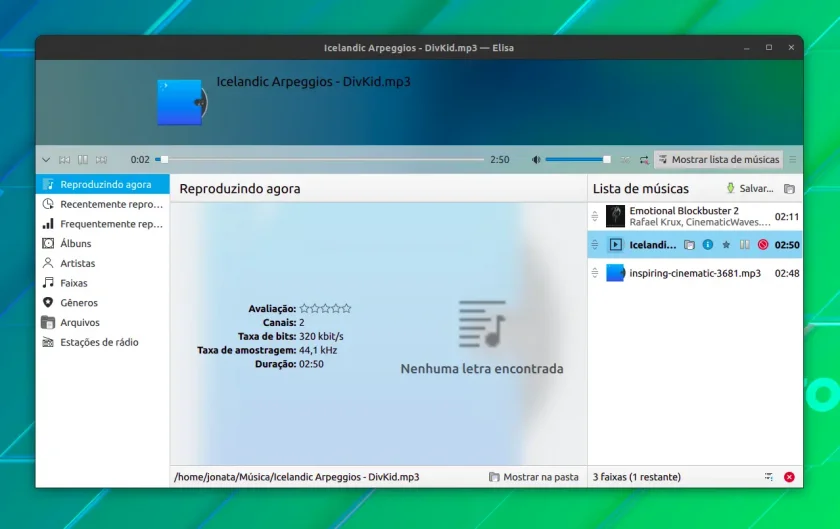Open the hamburger application menu
Viewport: 840px width, 529px height.
[793, 160]
